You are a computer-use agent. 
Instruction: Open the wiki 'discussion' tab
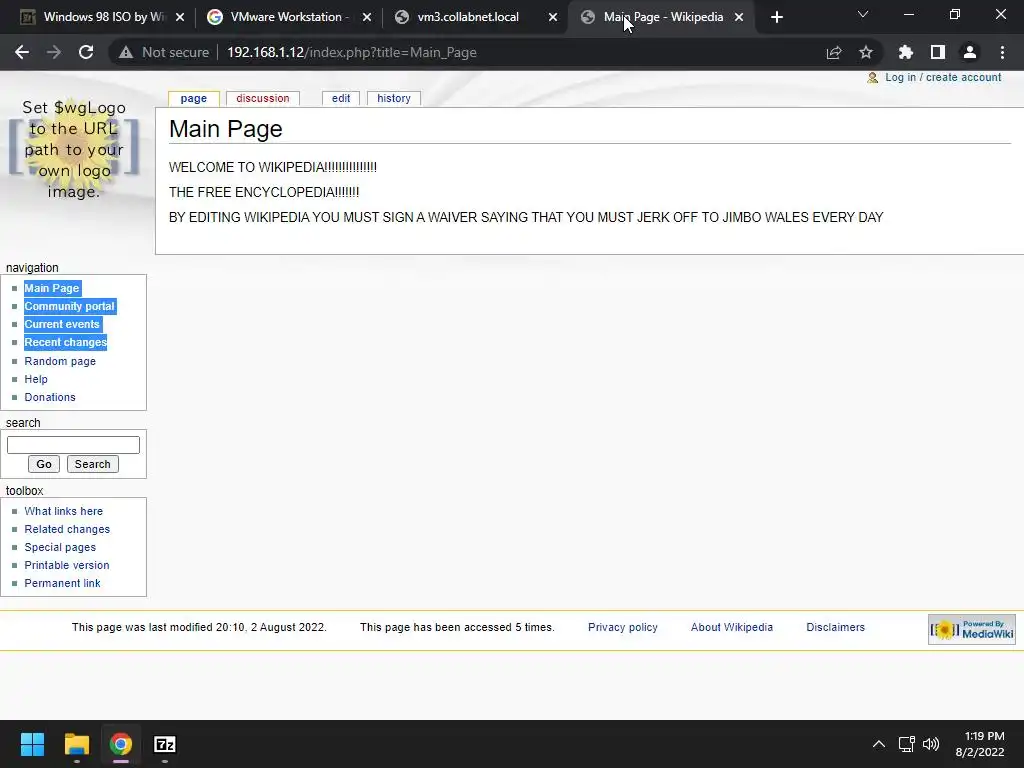click(x=263, y=98)
